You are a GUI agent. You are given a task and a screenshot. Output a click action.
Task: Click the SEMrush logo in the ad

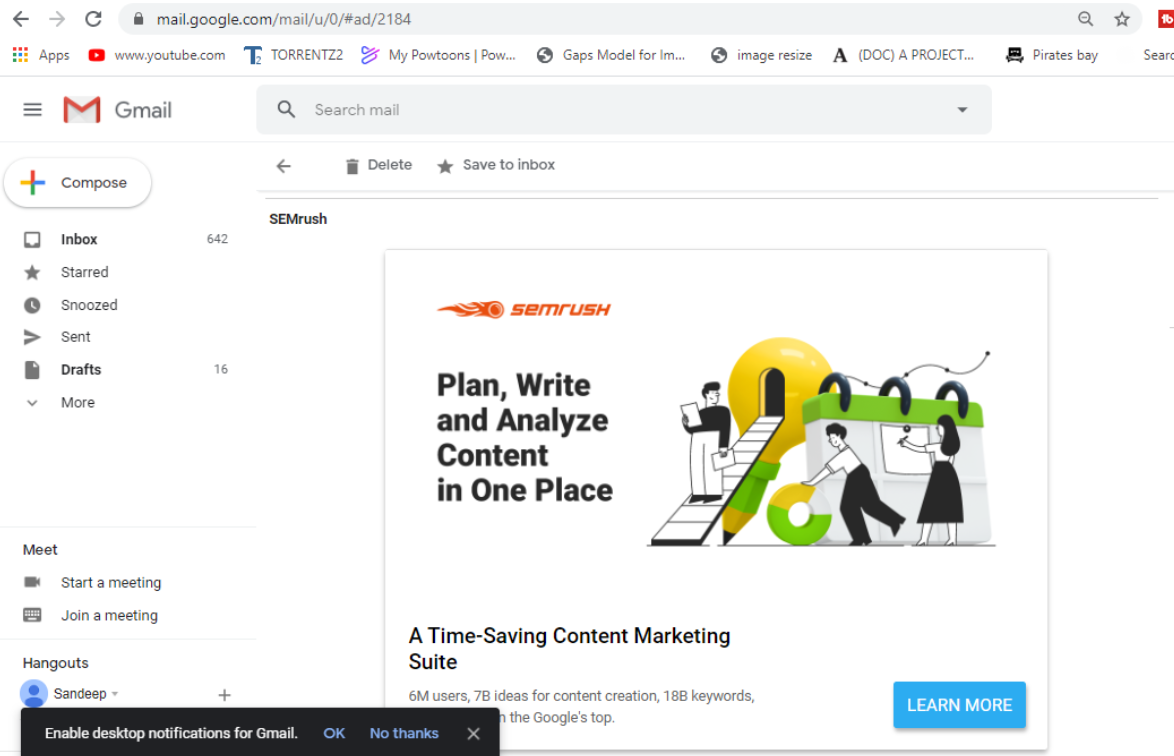pos(524,308)
